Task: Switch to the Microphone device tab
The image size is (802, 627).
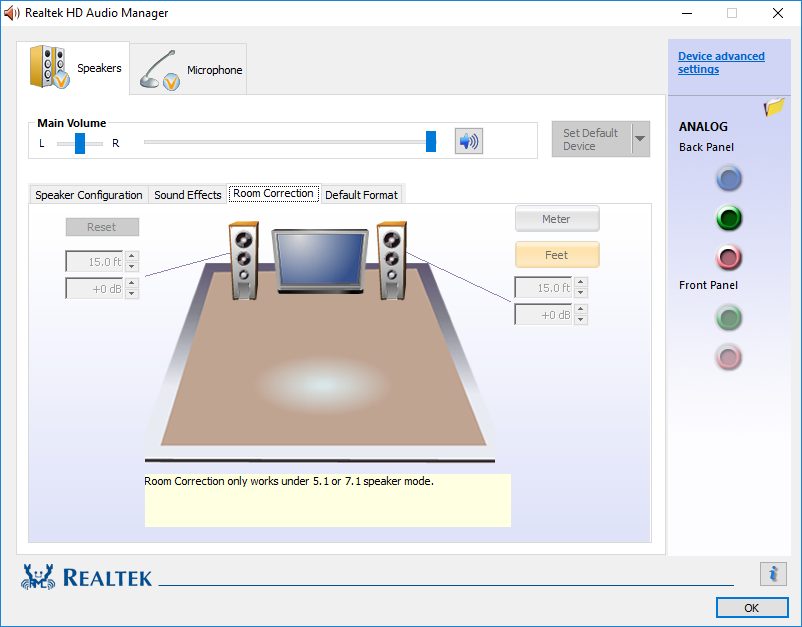Action: 188,70
